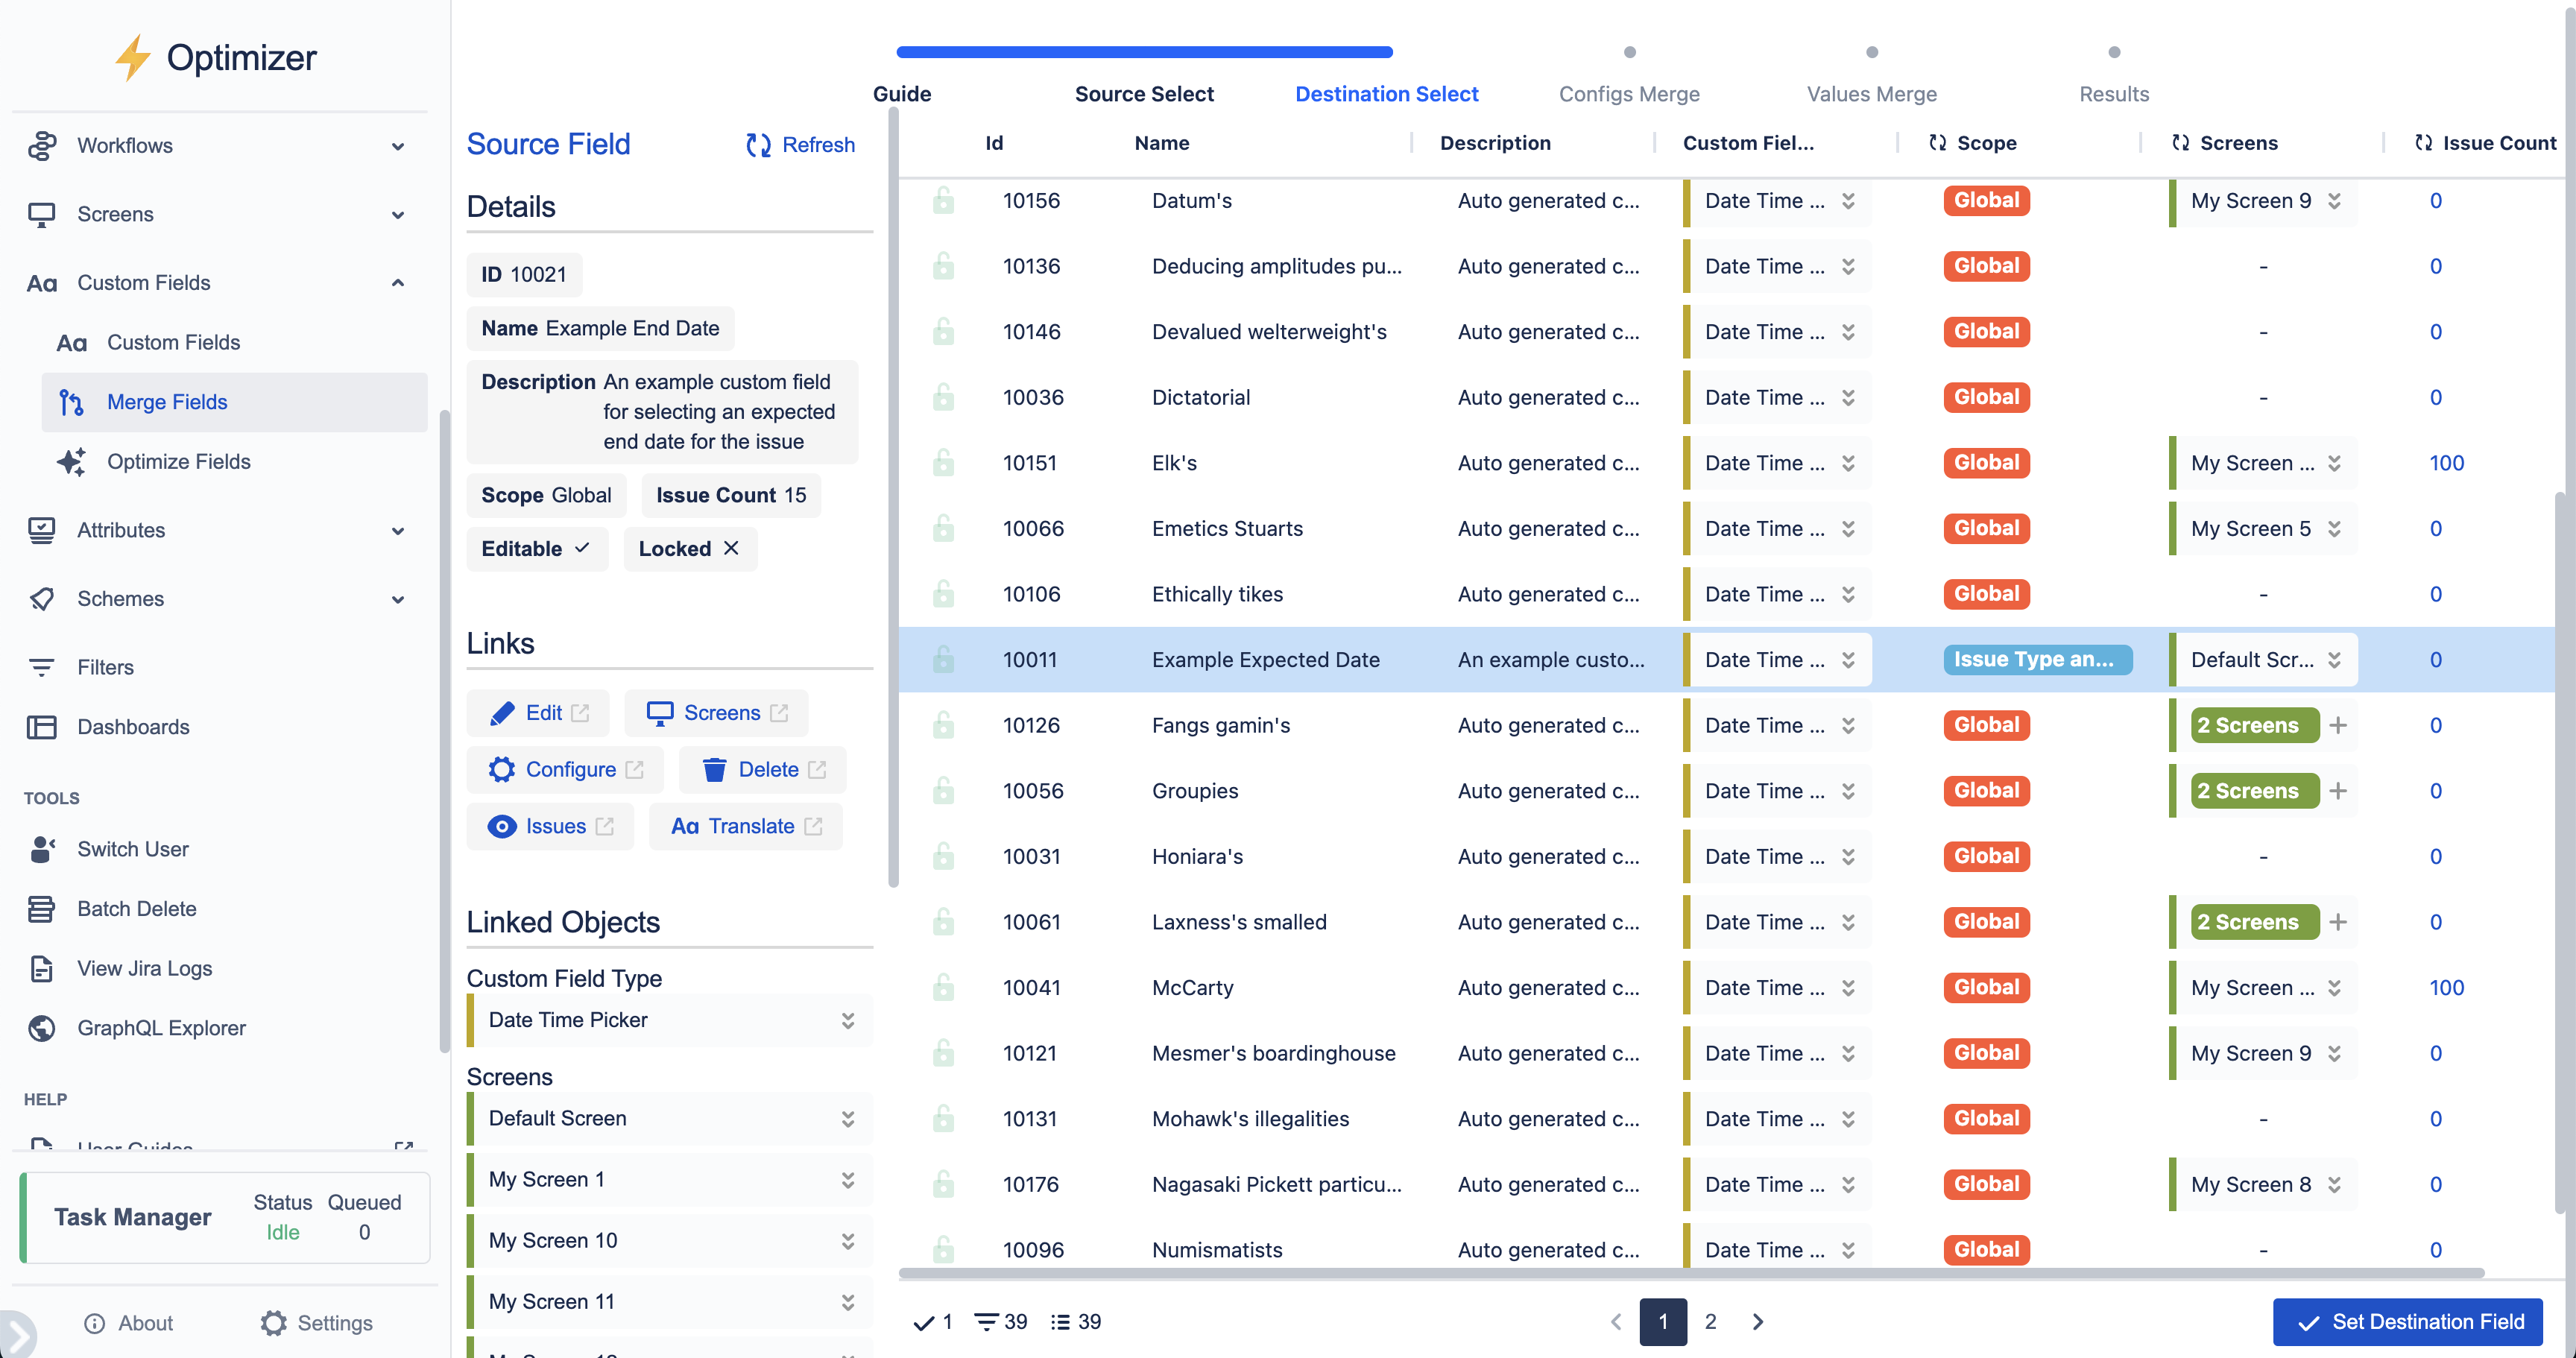Go to page 2 of results
Viewport: 2576px width, 1358px height.
(1711, 1322)
